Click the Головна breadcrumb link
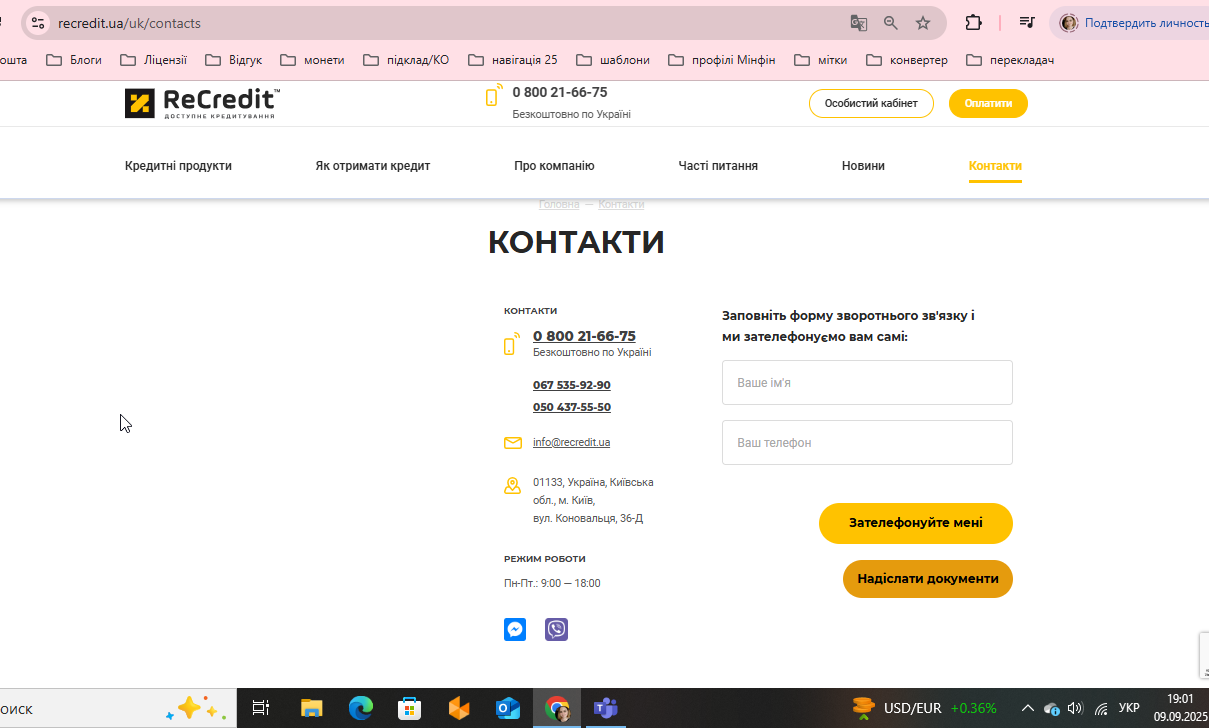The width and height of the screenshot is (1209, 728). tap(559, 204)
